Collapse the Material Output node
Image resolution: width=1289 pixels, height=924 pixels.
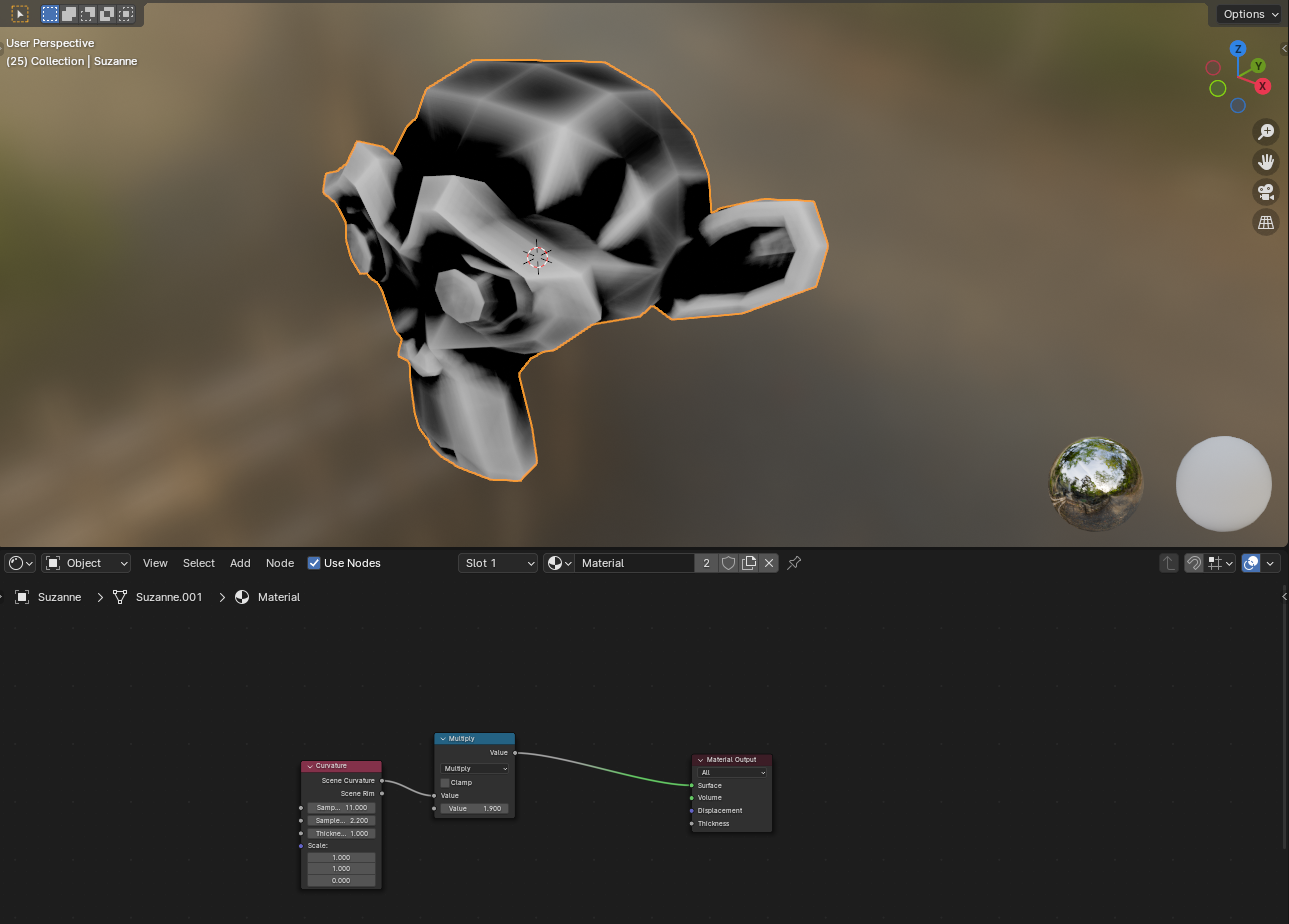[x=701, y=760]
